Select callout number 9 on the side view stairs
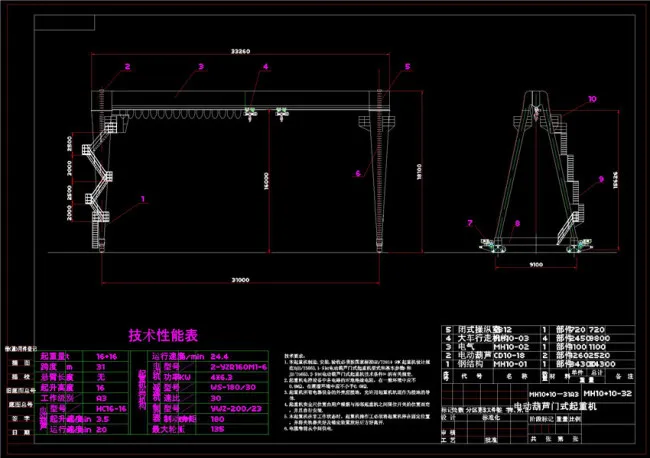The image size is (650, 458). [x=600, y=179]
